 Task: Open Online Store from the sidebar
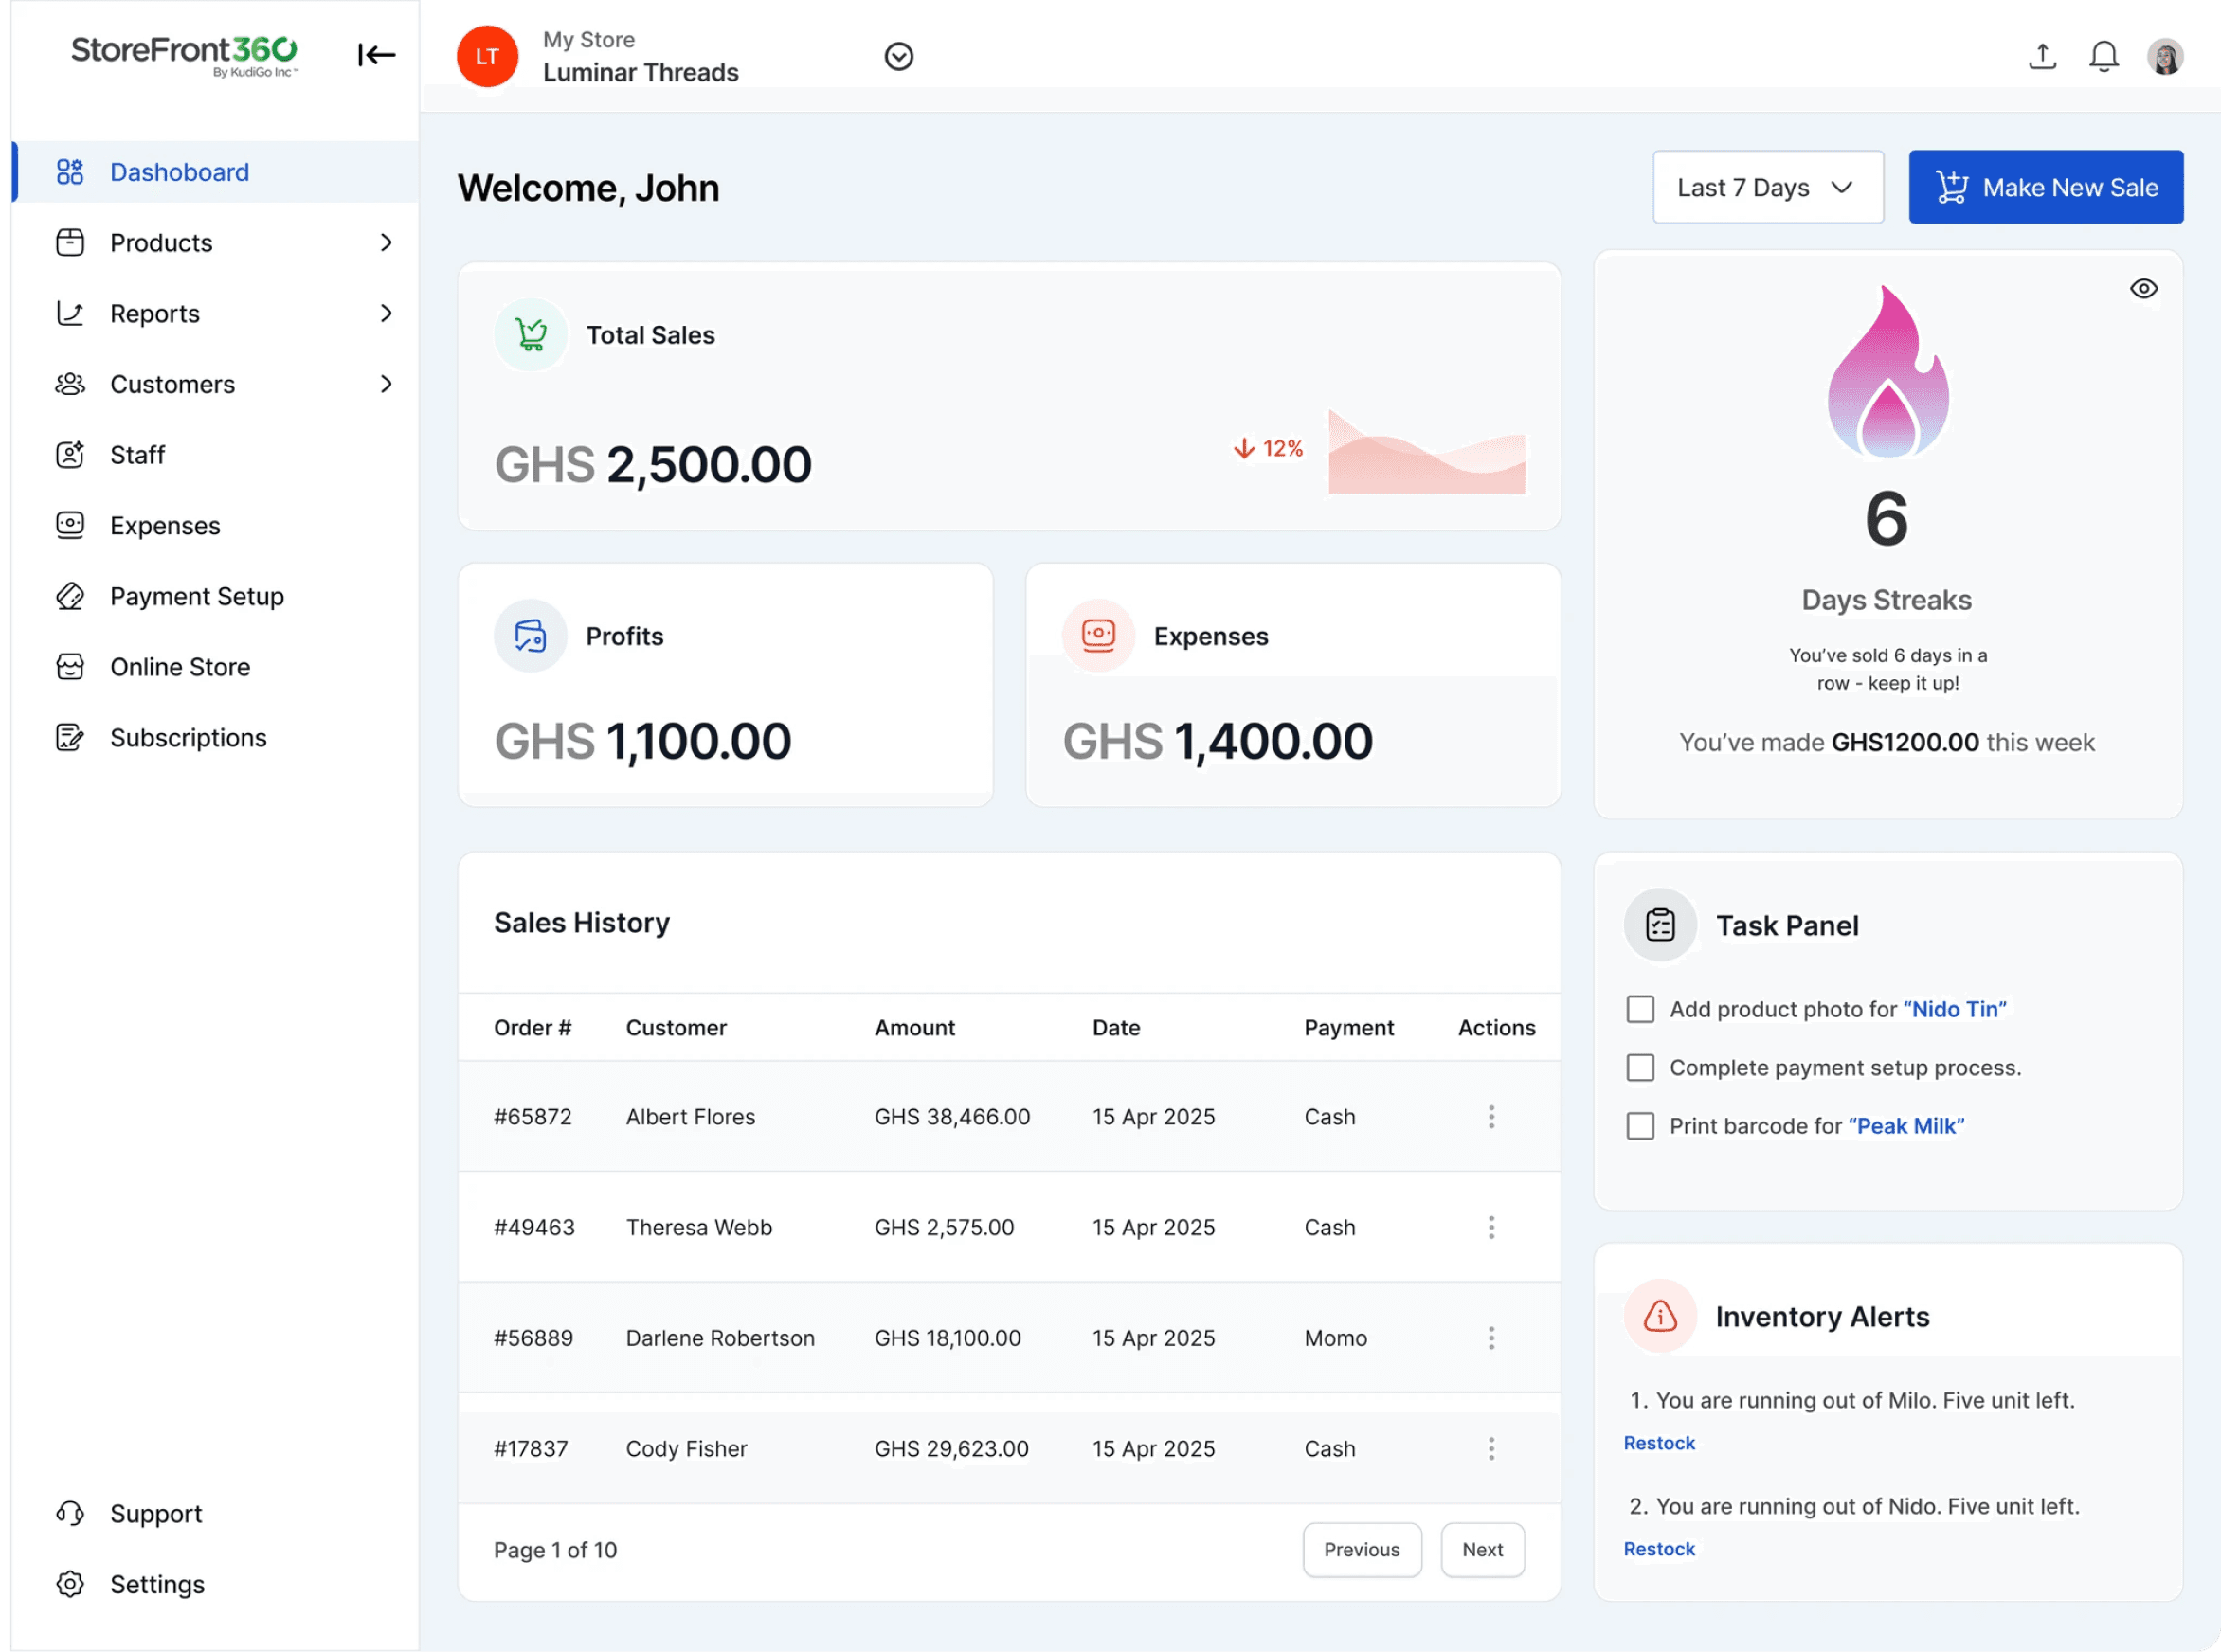(x=180, y=667)
